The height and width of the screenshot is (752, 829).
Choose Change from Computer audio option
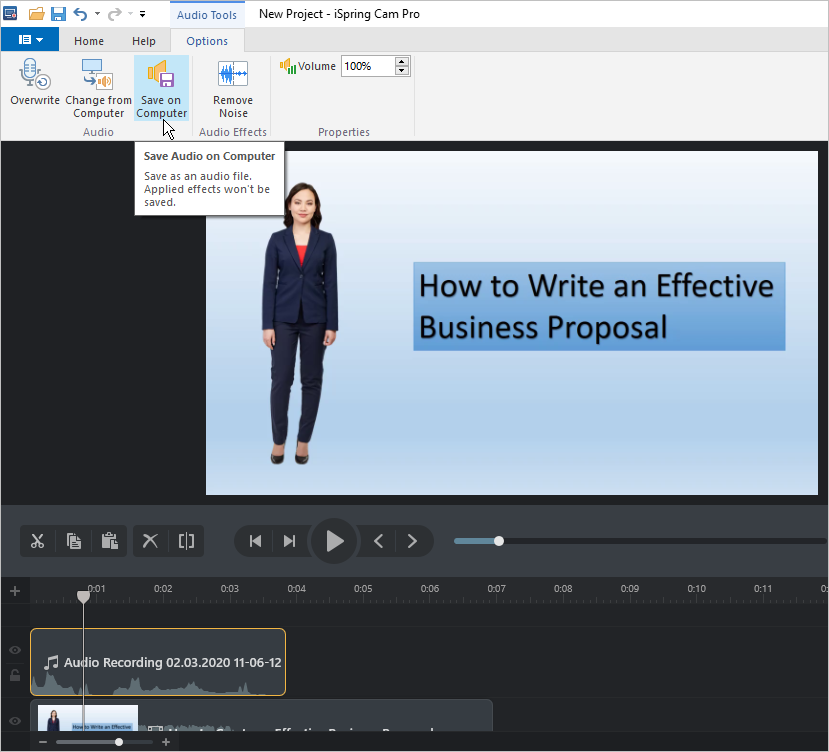pos(98,88)
